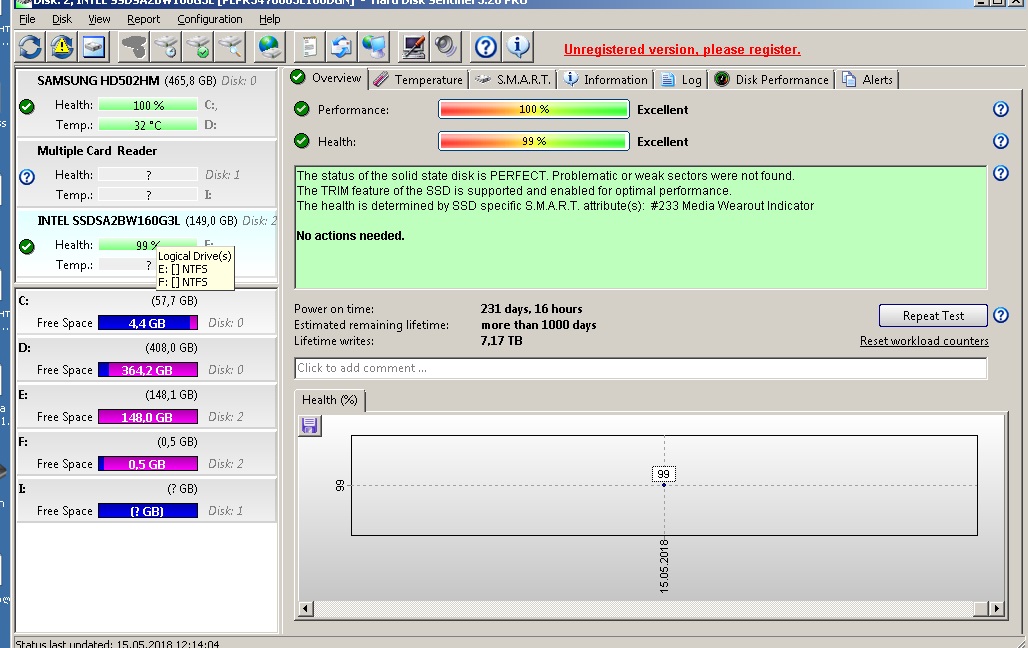This screenshot has height=648, width=1028.
Task: Switch to the Temperature tab
Action: tap(419, 80)
